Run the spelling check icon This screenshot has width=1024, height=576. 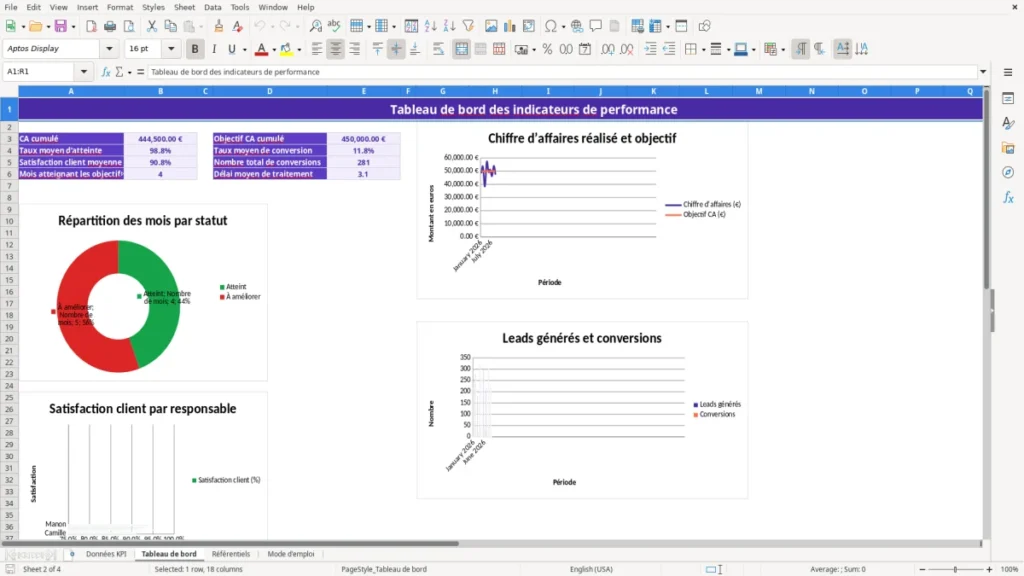pyautogui.click(x=334, y=26)
